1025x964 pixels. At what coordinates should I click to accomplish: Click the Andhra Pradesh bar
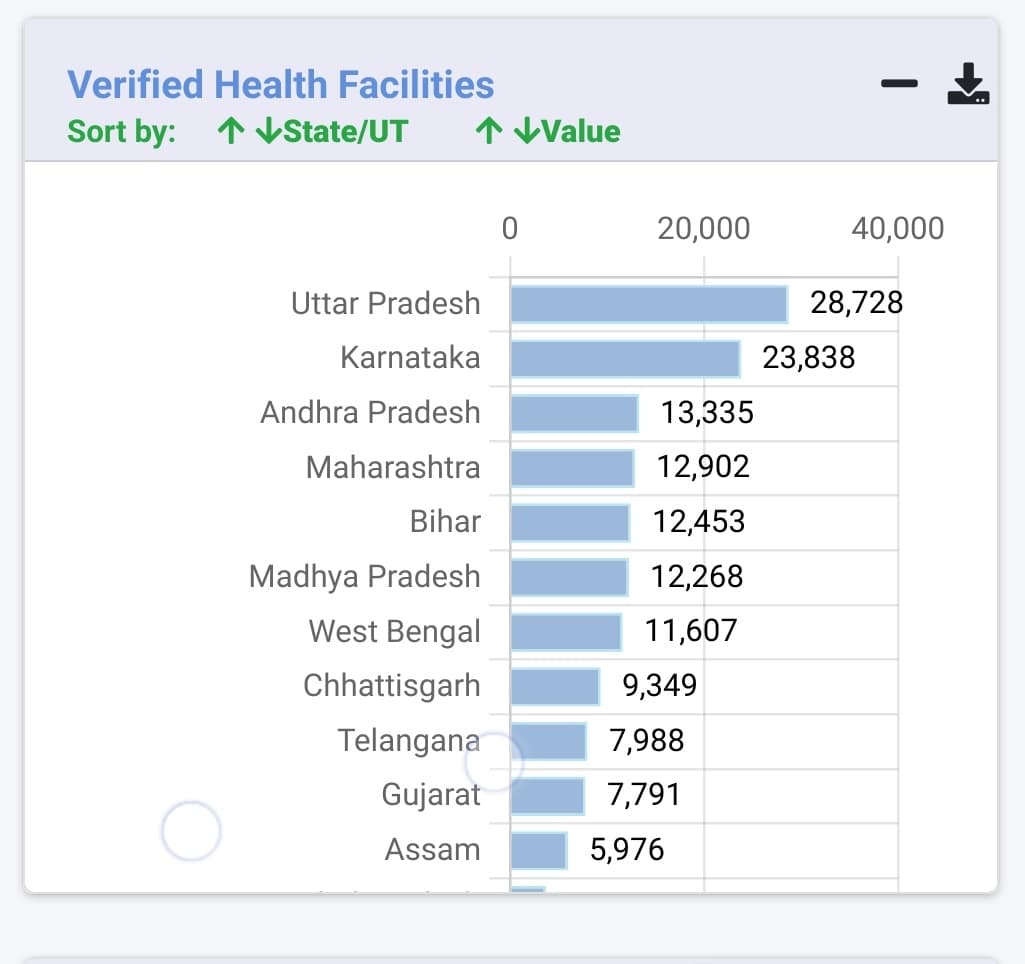click(574, 413)
